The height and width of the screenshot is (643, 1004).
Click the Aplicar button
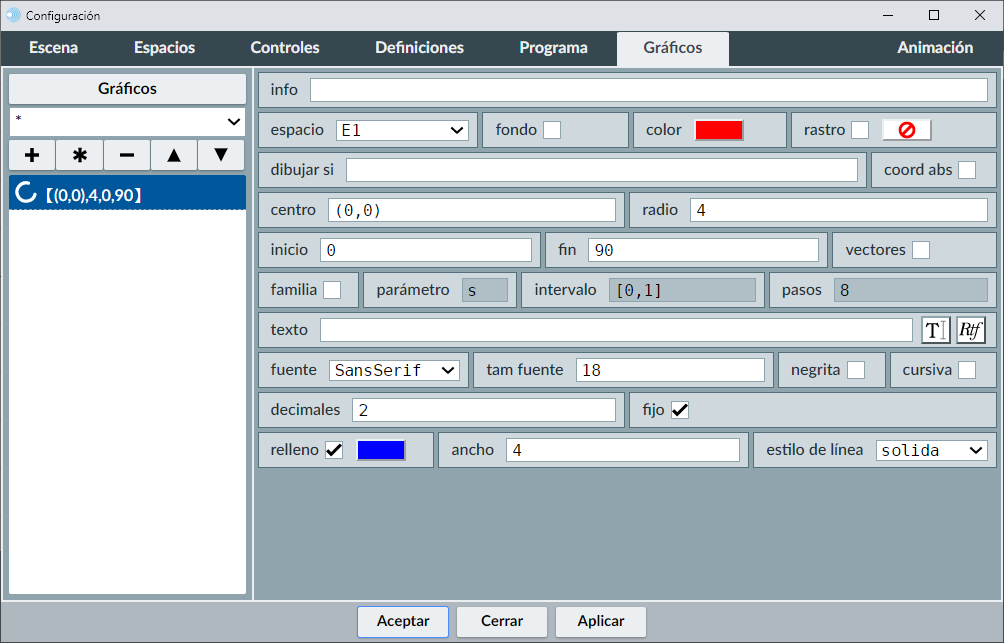tap(601, 621)
